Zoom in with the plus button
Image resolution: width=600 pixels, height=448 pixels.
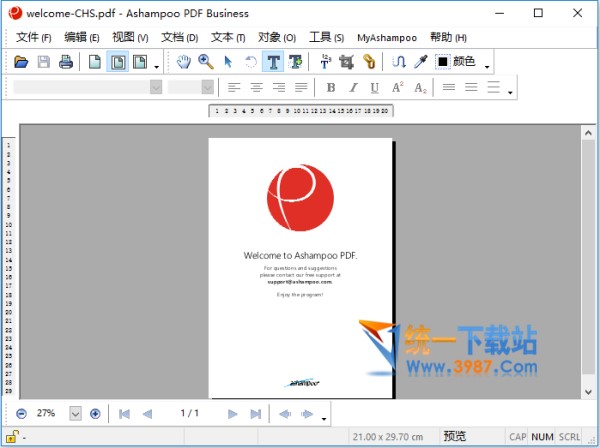[x=95, y=414]
